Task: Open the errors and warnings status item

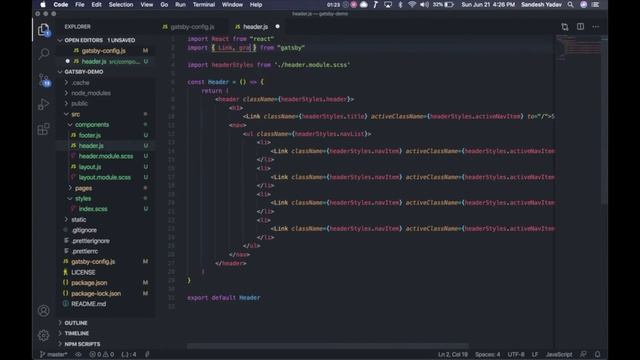Action: click(102, 354)
